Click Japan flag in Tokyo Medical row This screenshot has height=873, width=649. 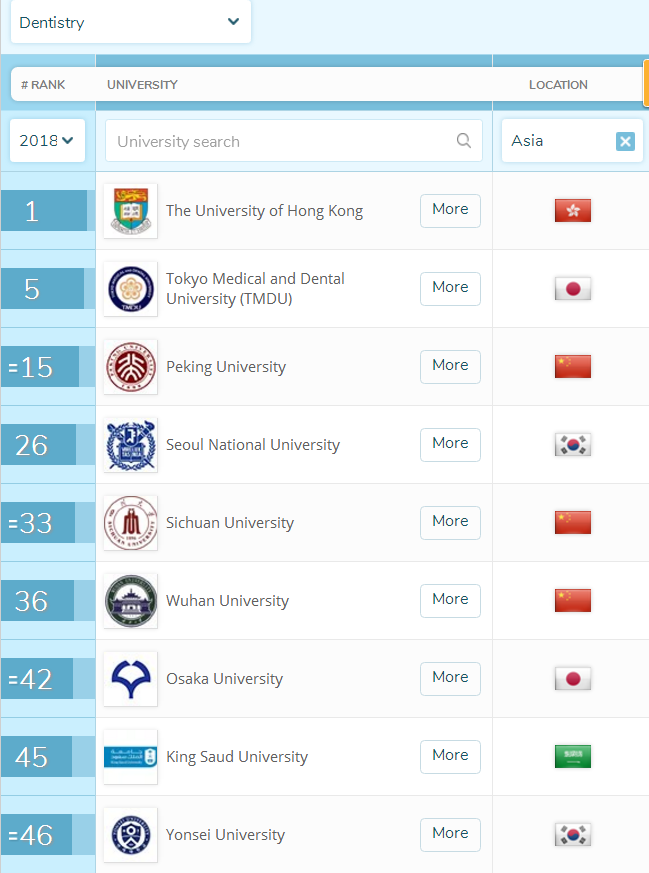(x=573, y=288)
